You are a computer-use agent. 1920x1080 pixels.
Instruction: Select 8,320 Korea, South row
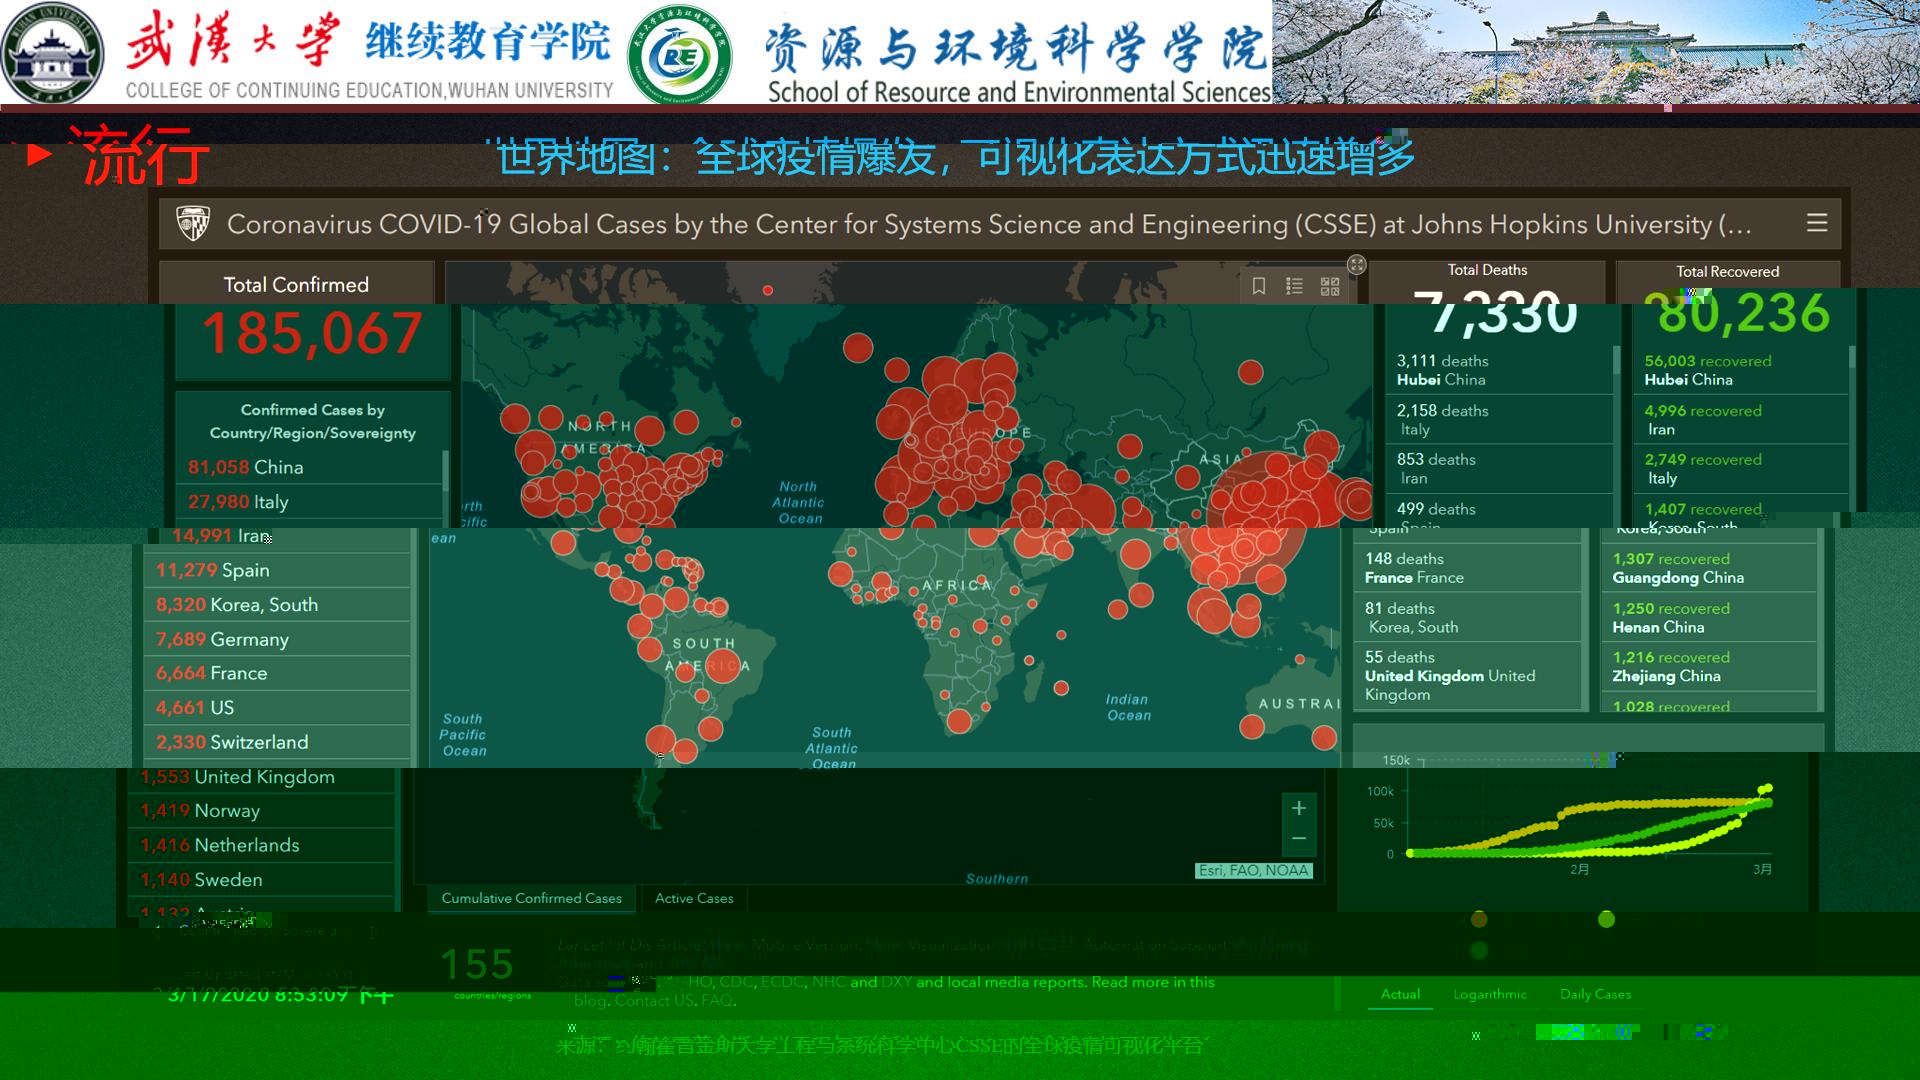[278, 605]
